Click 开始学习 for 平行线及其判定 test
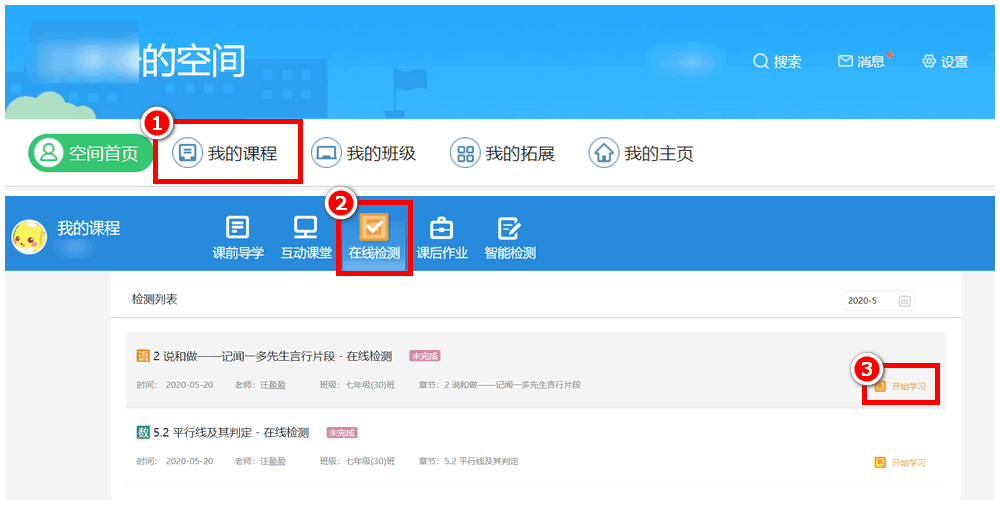Screen dimensions: 1000x505 (x=901, y=463)
